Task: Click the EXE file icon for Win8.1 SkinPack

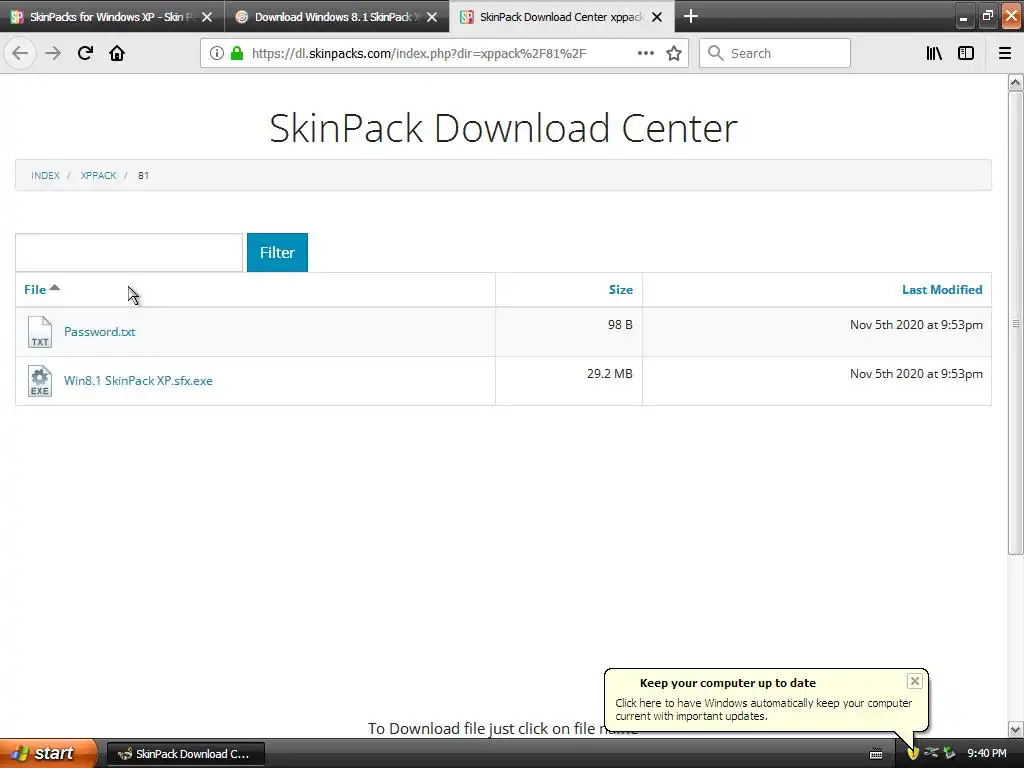Action: pyautogui.click(x=40, y=381)
